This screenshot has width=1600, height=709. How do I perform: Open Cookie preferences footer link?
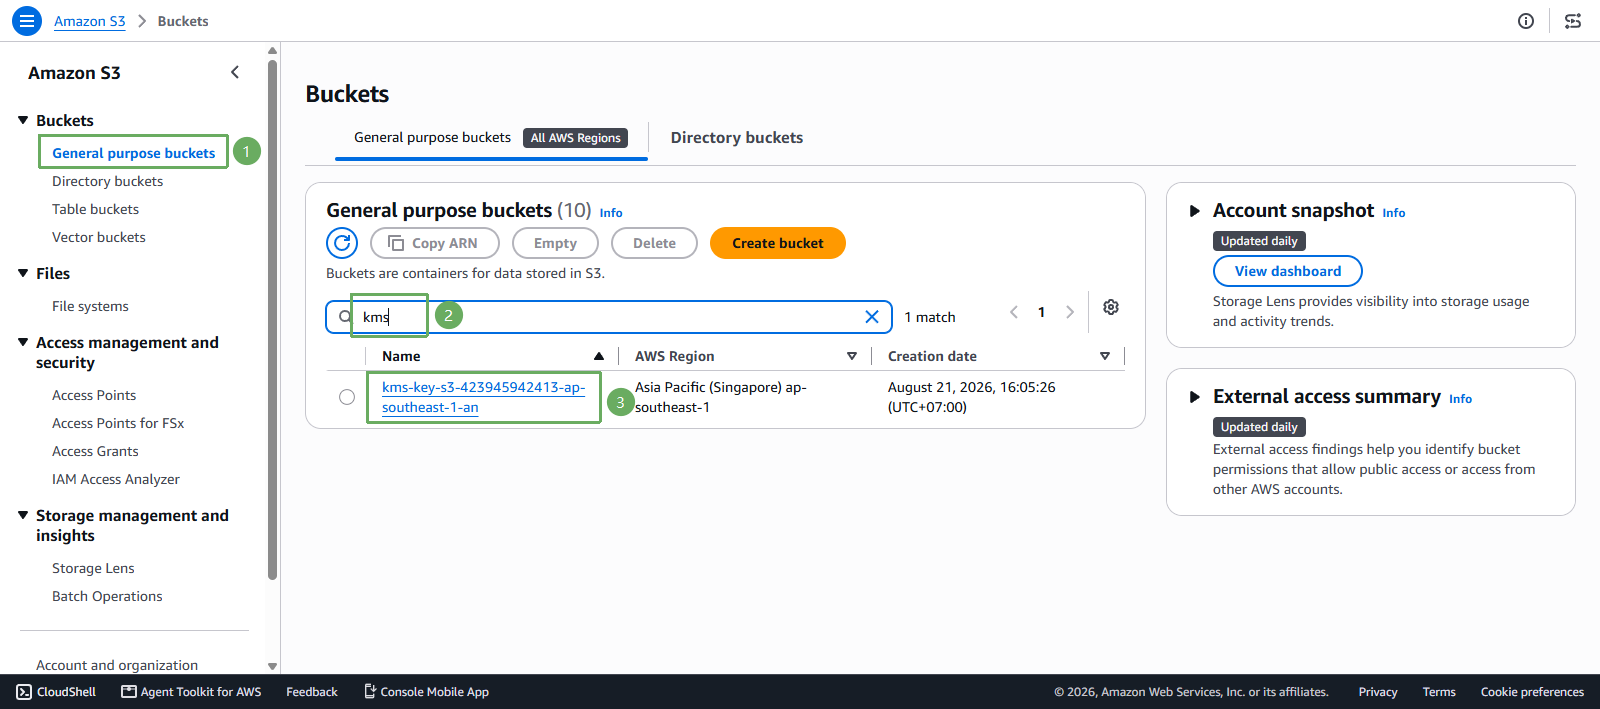[x=1532, y=692]
